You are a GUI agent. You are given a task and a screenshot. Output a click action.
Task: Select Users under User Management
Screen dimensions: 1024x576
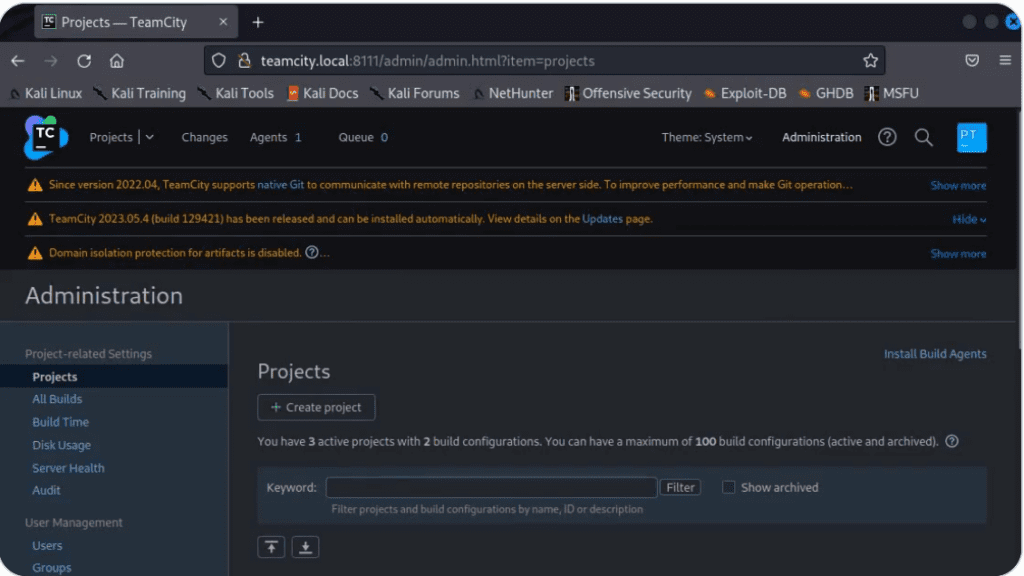pos(47,545)
